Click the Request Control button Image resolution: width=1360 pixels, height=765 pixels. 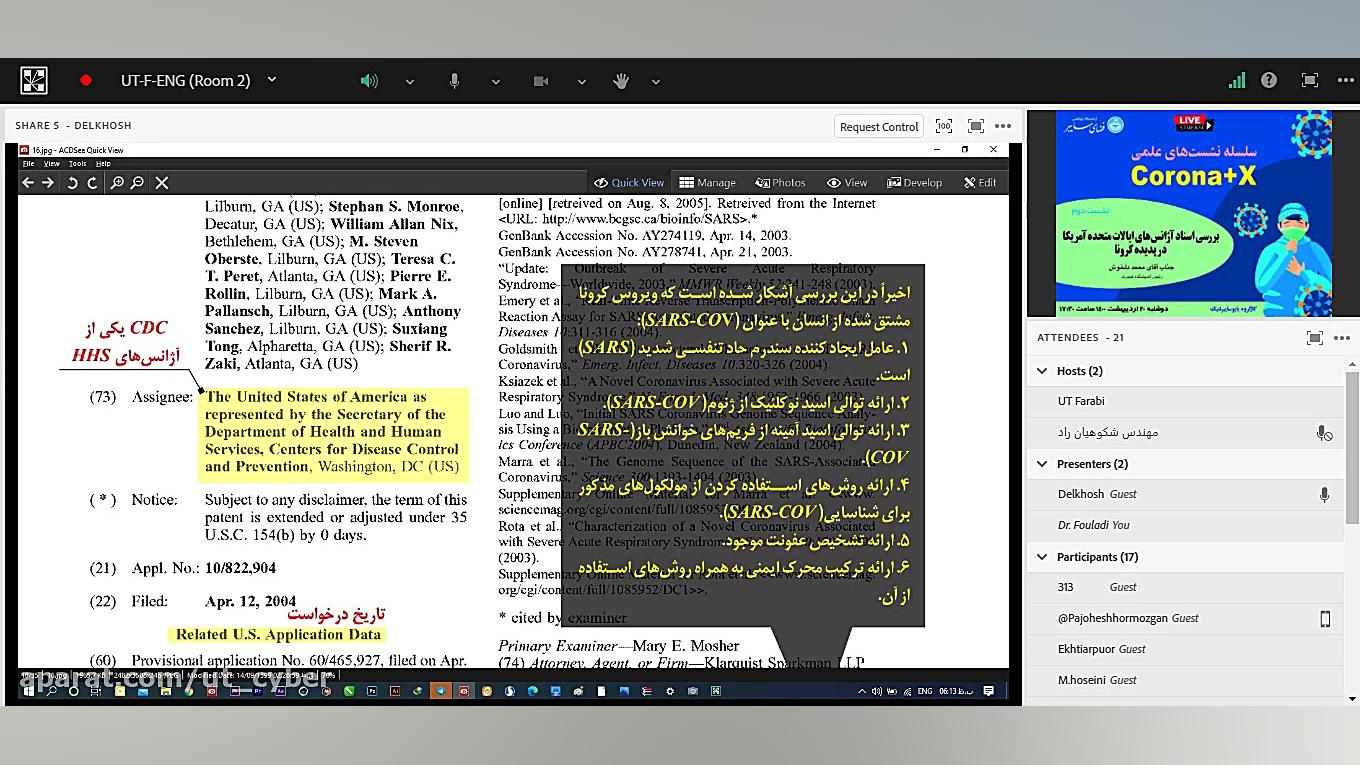click(878, 126)
